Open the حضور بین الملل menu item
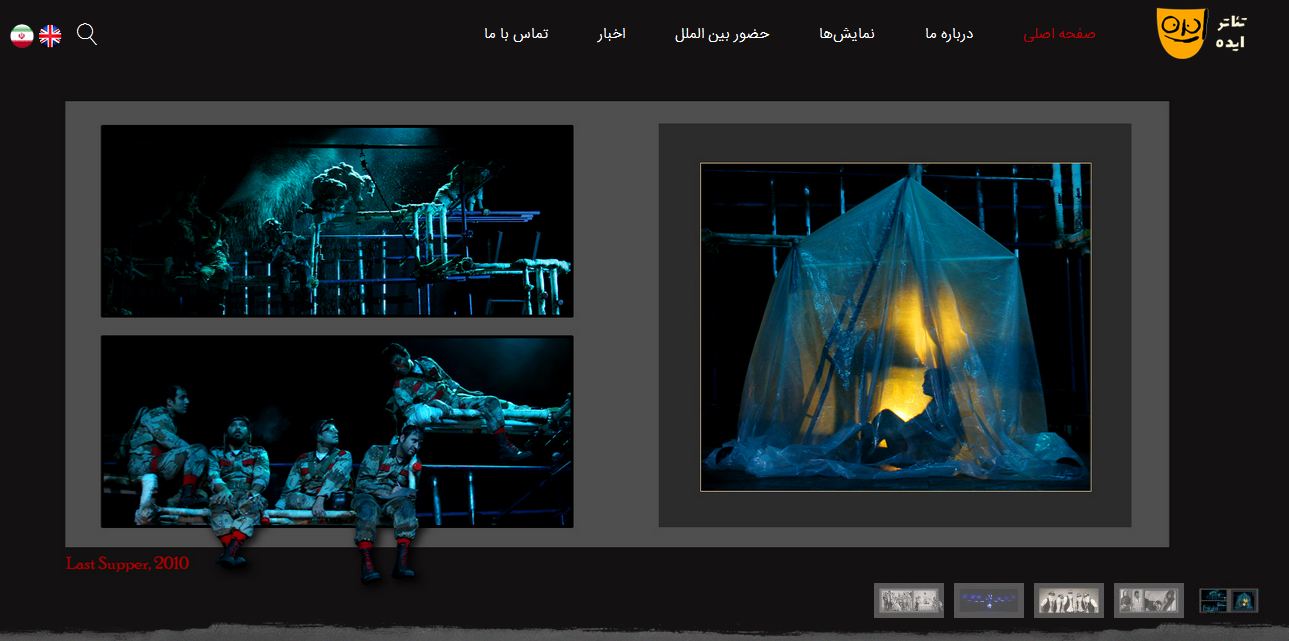 [x=722, y=34]
